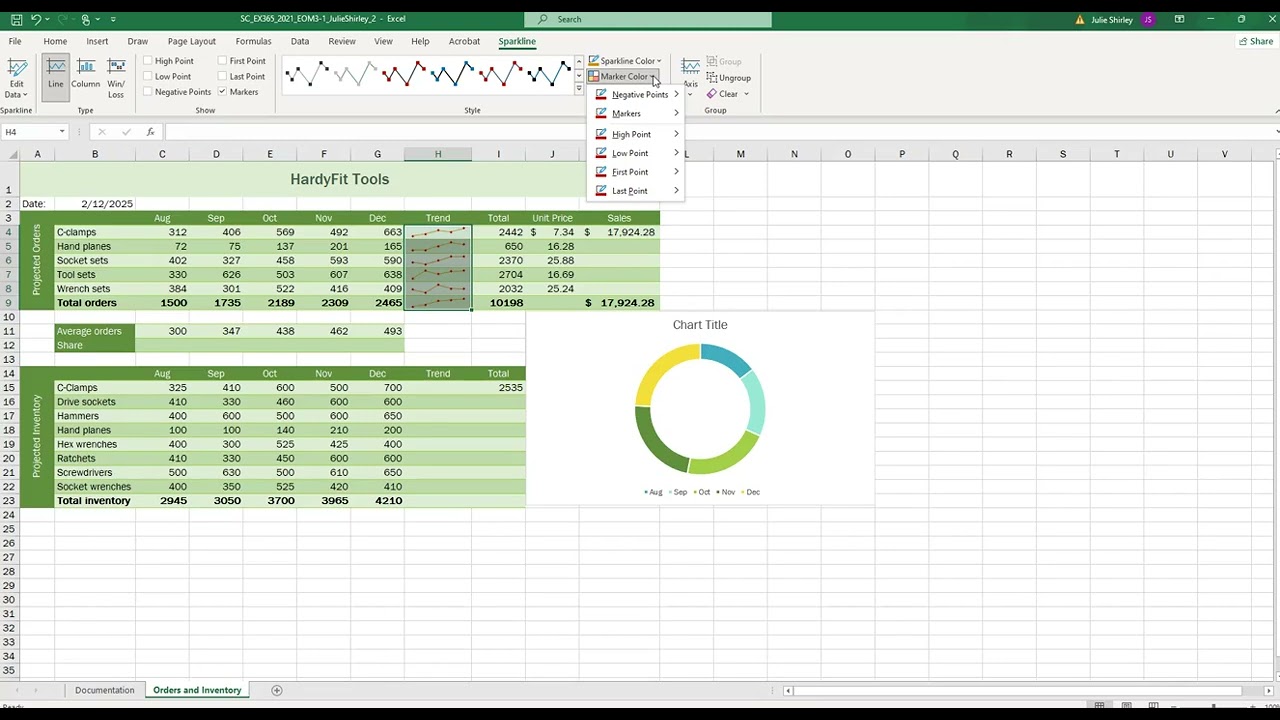Switch to the Page Layout tab

pos(191,41)
